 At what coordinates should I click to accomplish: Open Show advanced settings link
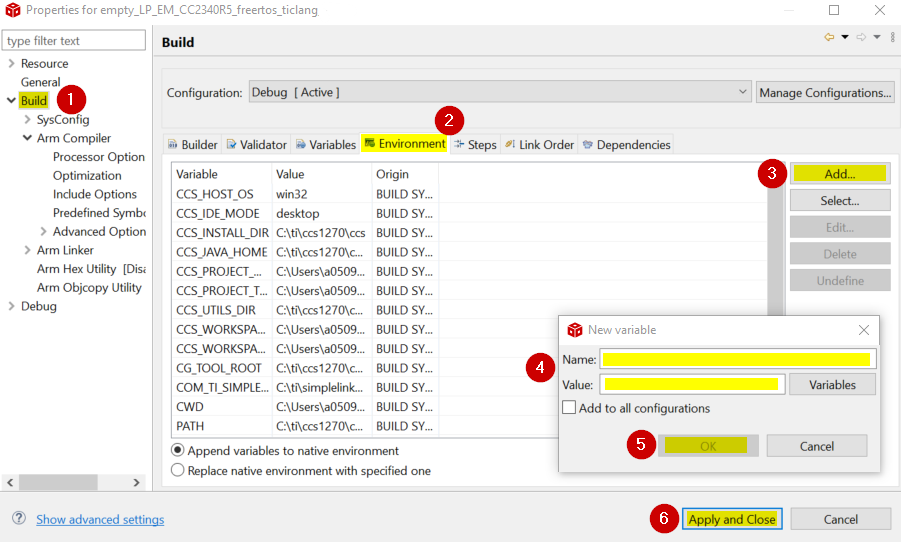(100, 519)
